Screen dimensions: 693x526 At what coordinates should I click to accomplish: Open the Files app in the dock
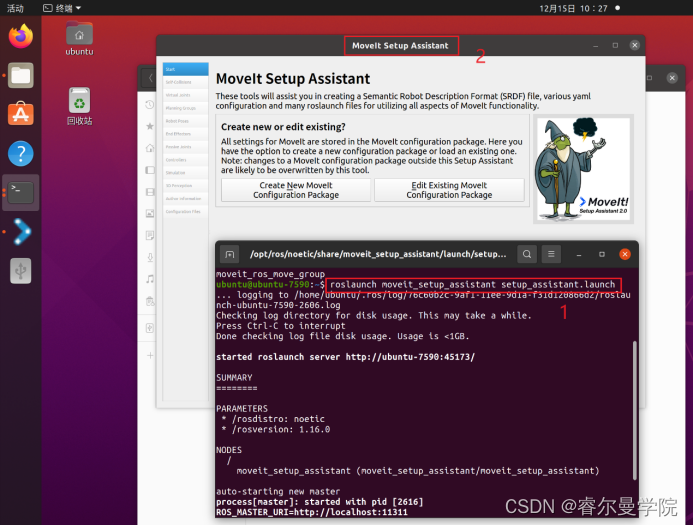[x=20, y=76]
